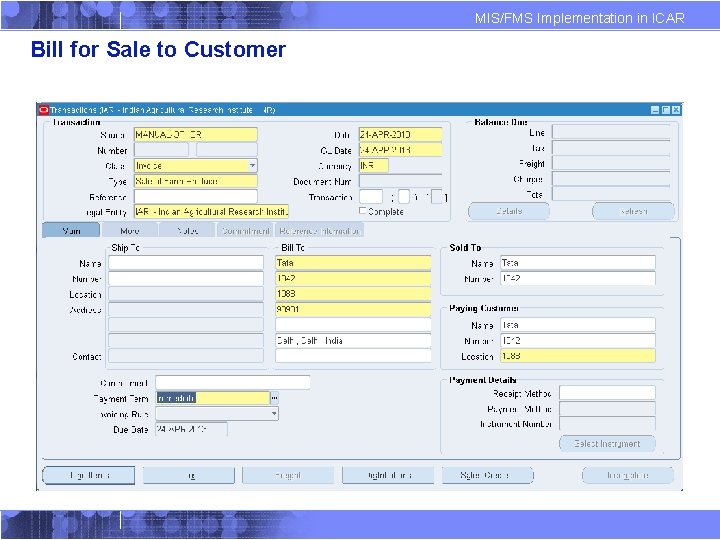720x540 pixels.
Task: Click the Select Instrument button
Action: click(607, 444)
